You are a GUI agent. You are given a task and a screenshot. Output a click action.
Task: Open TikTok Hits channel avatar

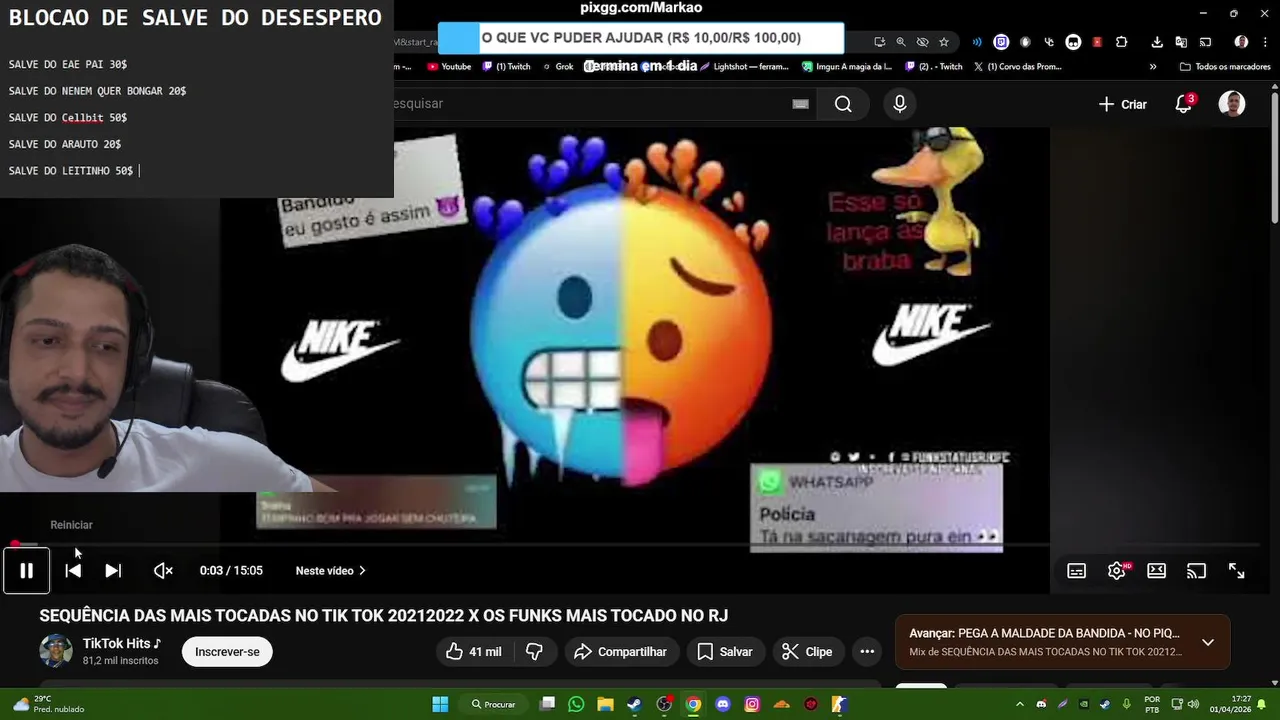[x=56, y=651]
